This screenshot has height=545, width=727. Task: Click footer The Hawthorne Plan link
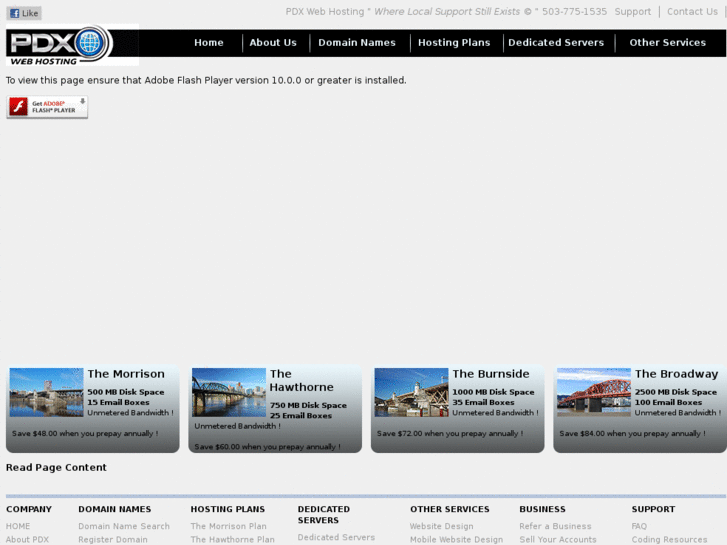coord(232,540)
